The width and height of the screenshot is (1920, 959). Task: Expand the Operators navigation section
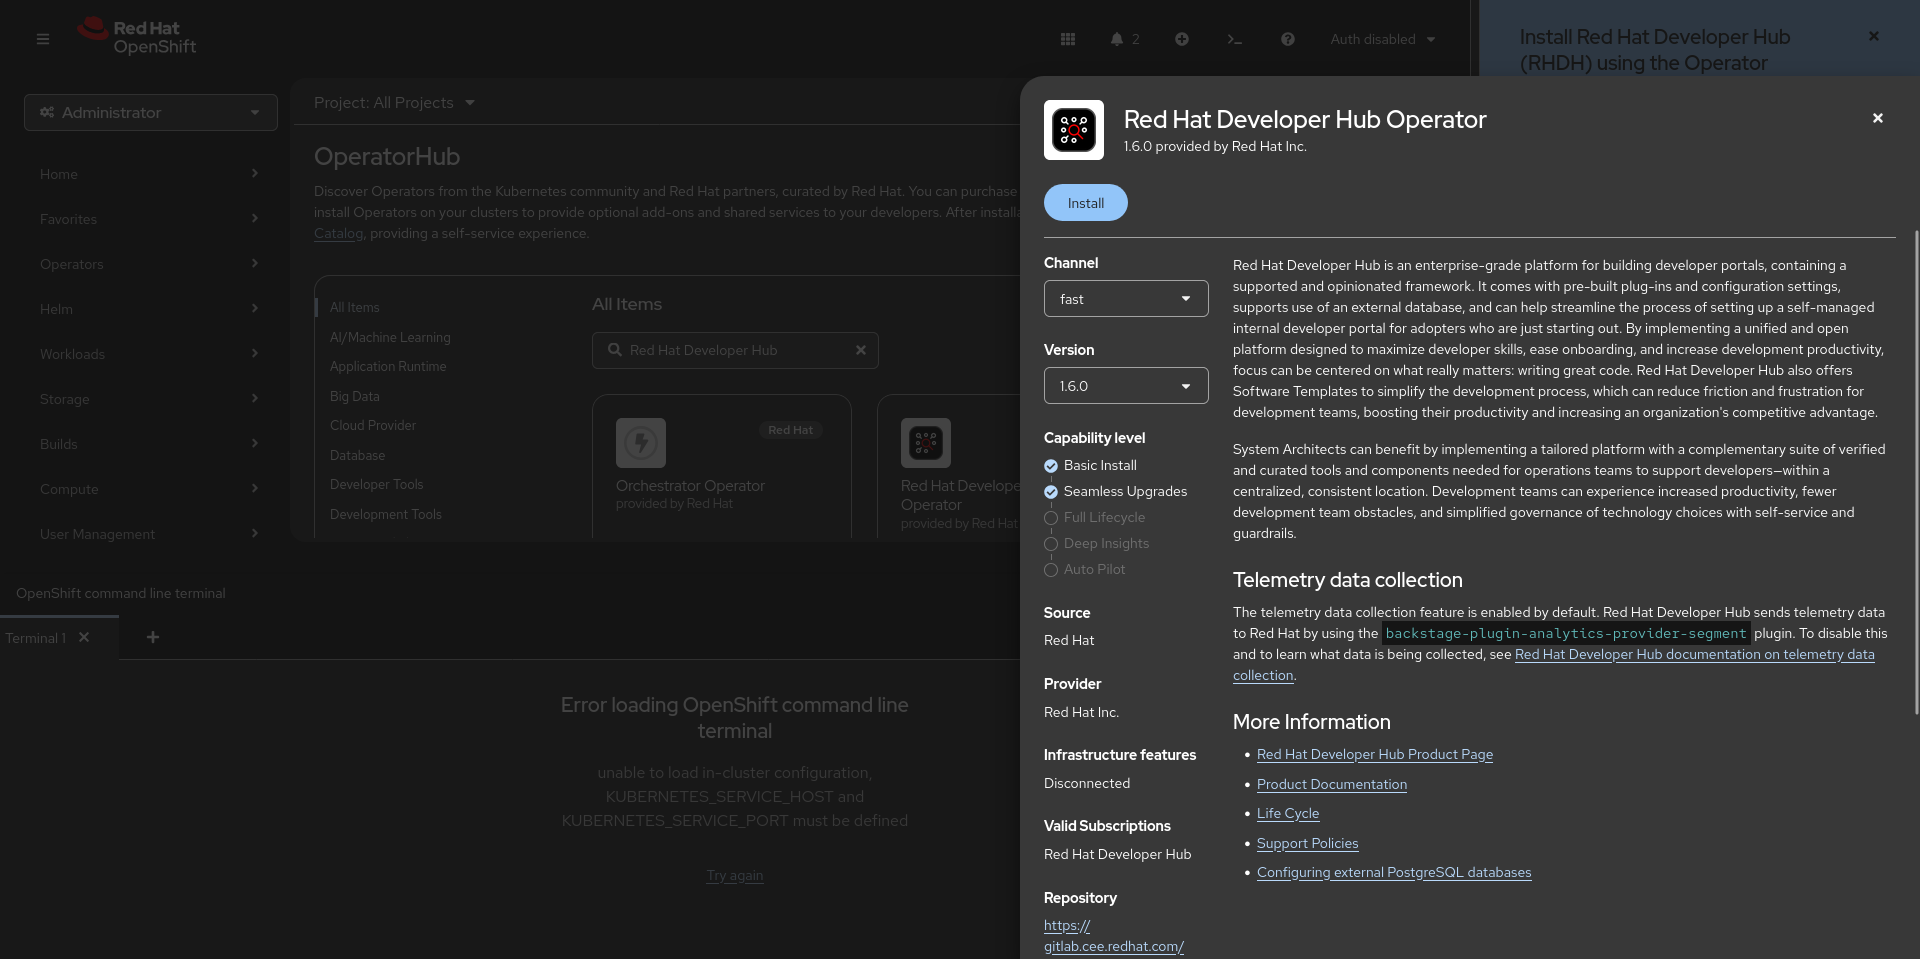150,264
